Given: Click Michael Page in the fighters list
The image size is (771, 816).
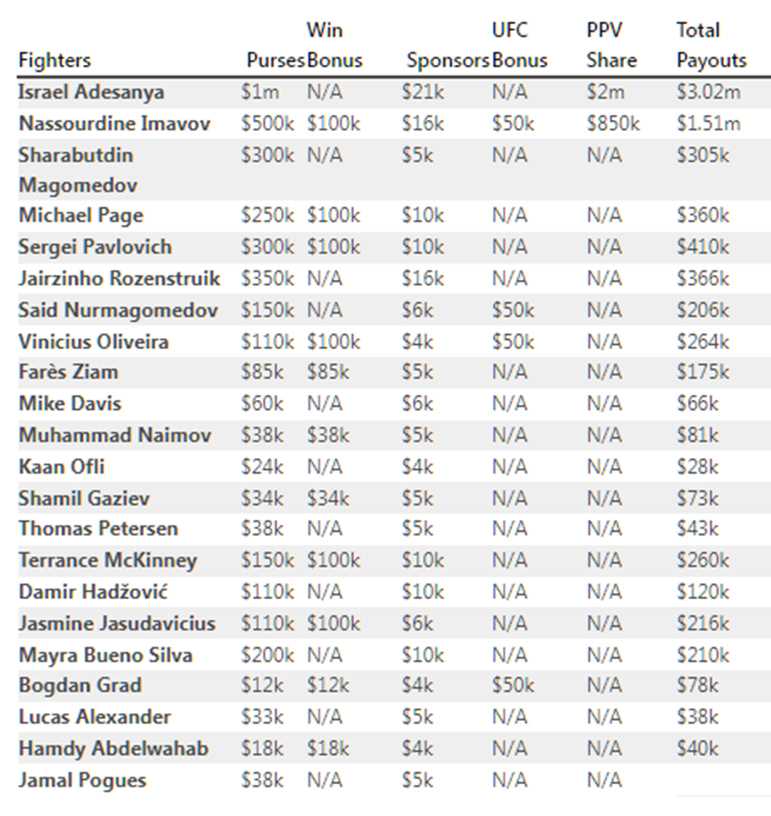Looking at the screenshot, I should [81, 215].
